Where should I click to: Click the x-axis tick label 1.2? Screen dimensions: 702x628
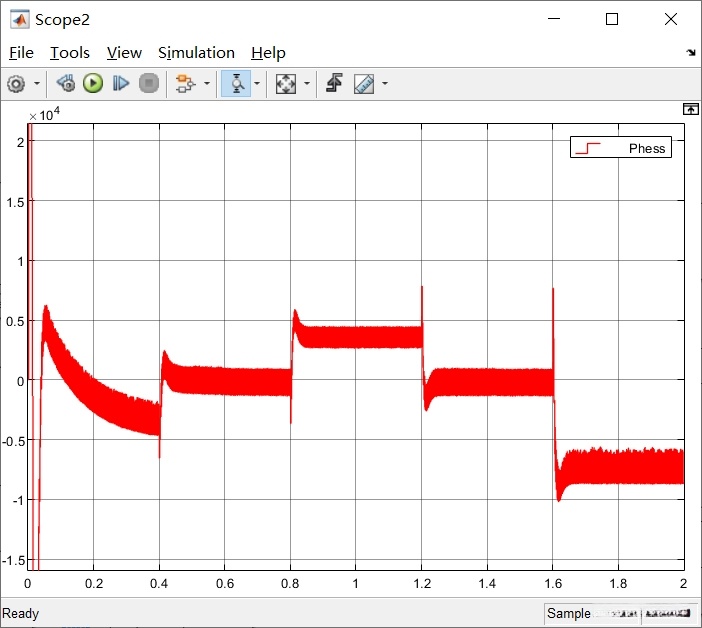tap(422, 583)
